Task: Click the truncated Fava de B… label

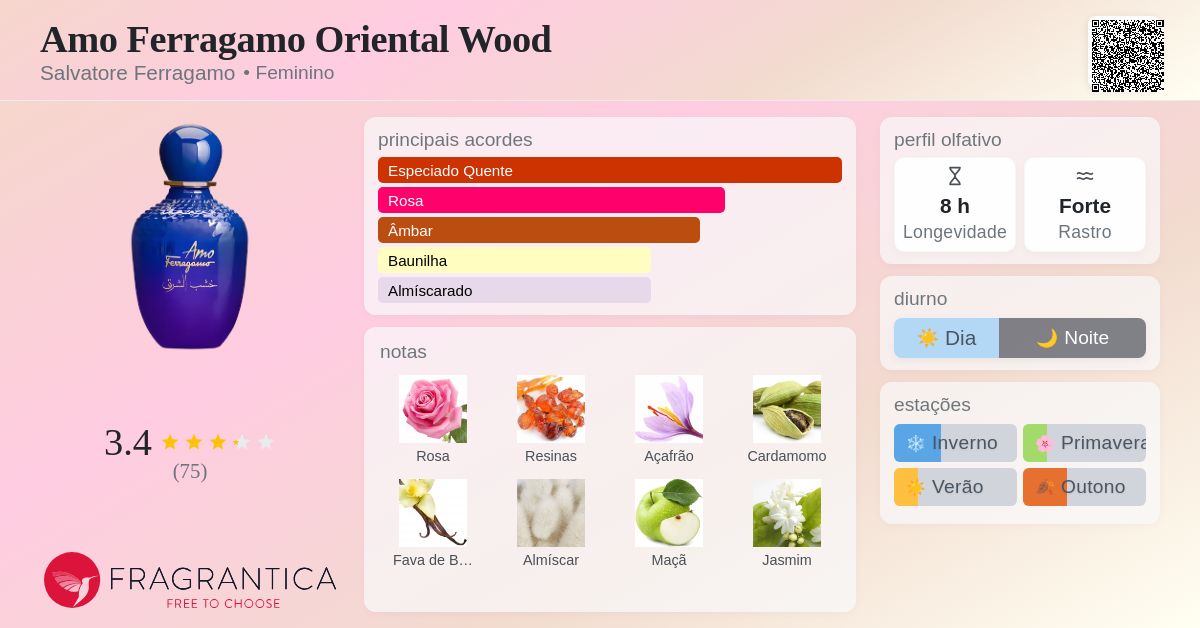Action: pyautogui.click(x=433, y=560)
